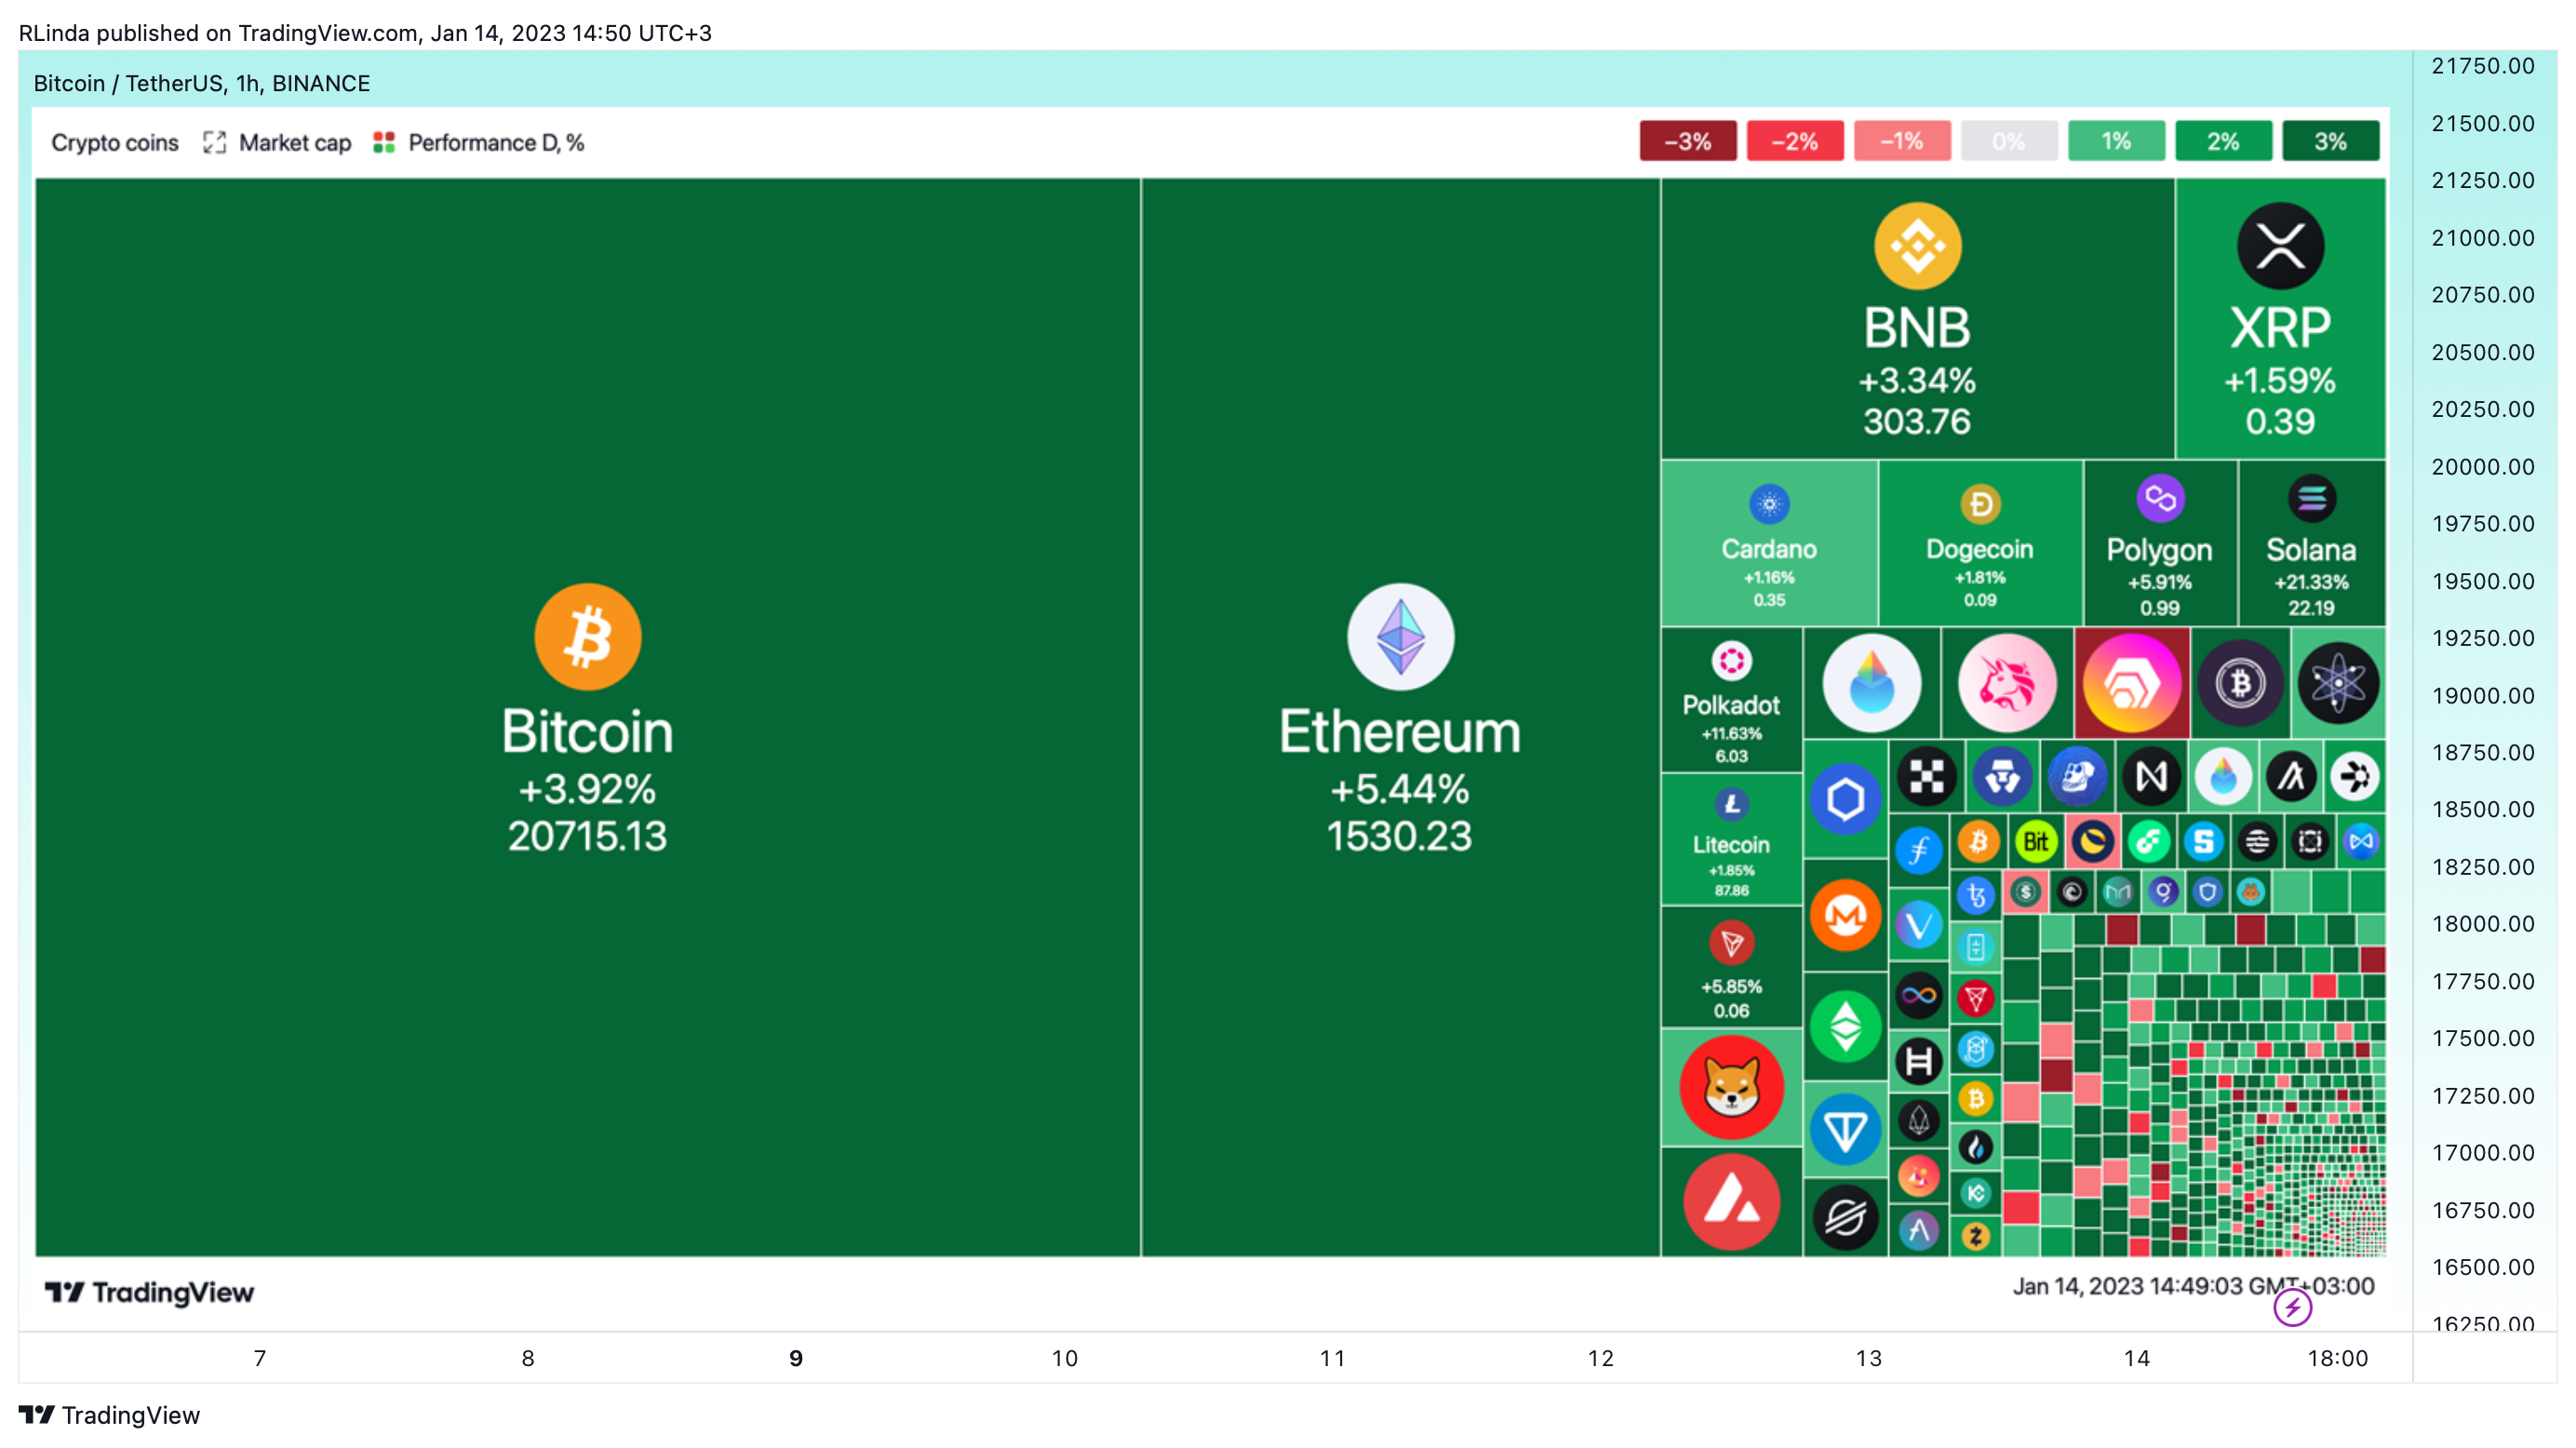
Task: Click the bold 9 date axis label
Action: coord(796,1358)
